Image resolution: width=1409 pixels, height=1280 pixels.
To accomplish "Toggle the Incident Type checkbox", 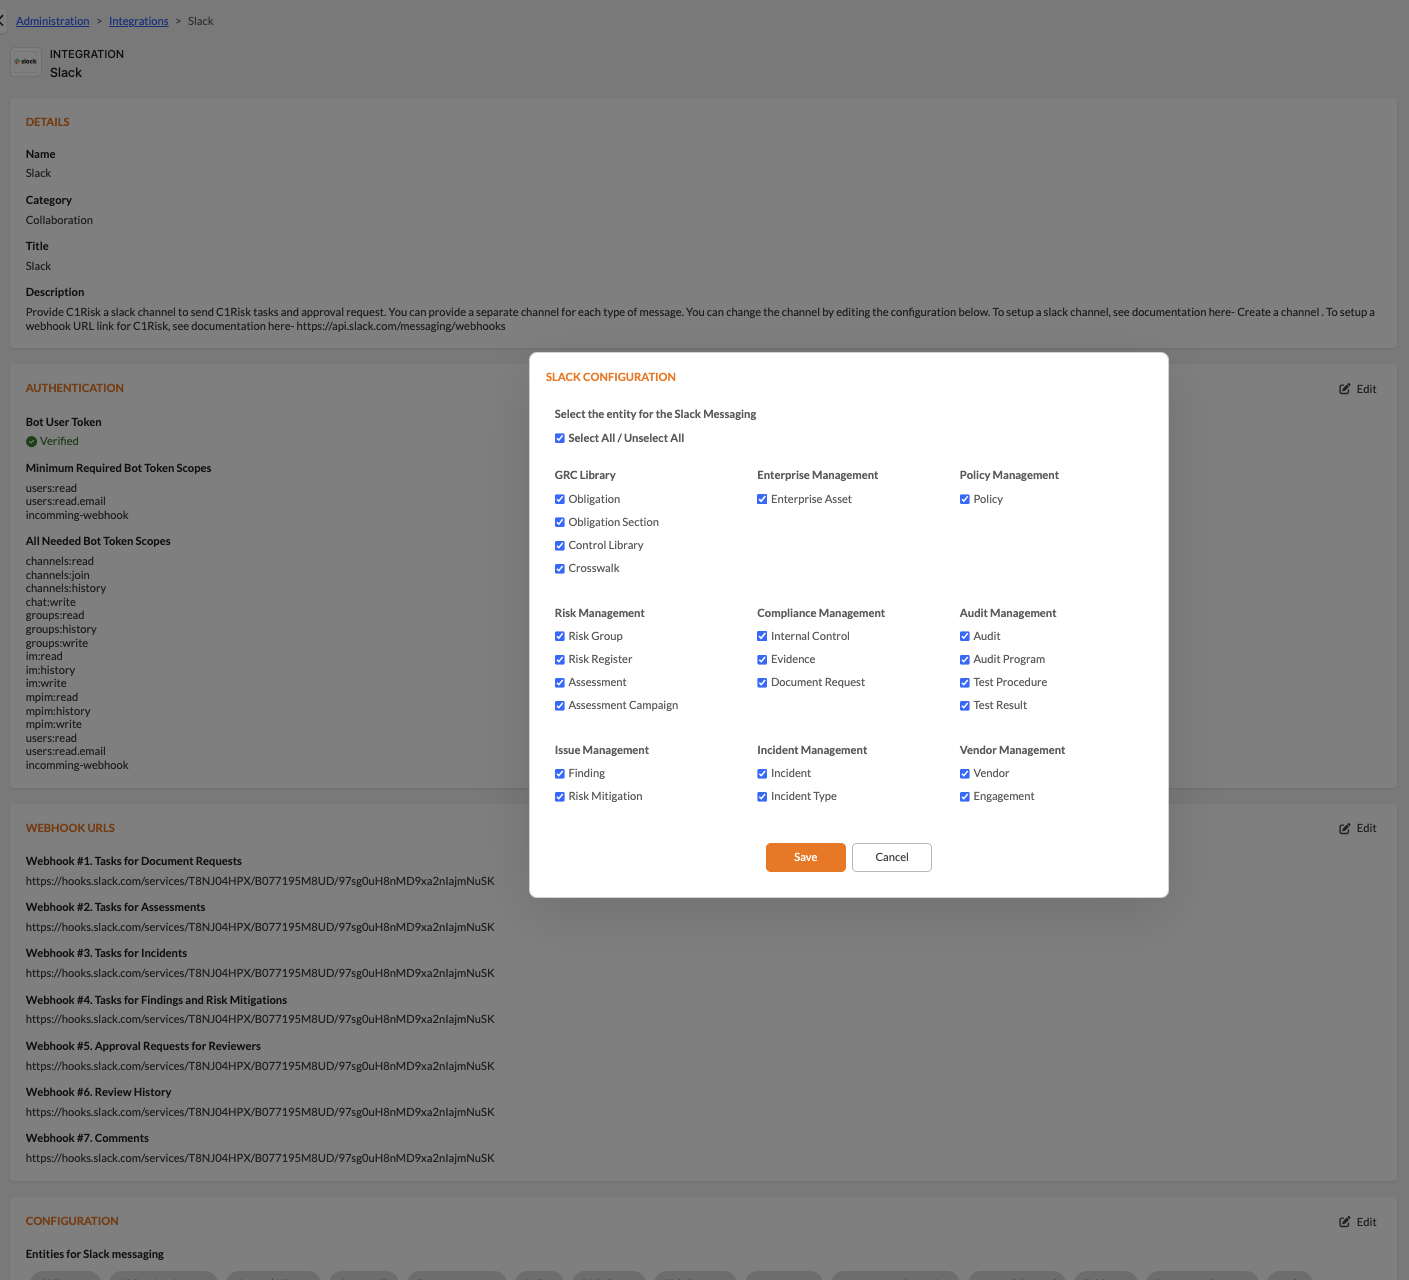I will pos(762,796).
